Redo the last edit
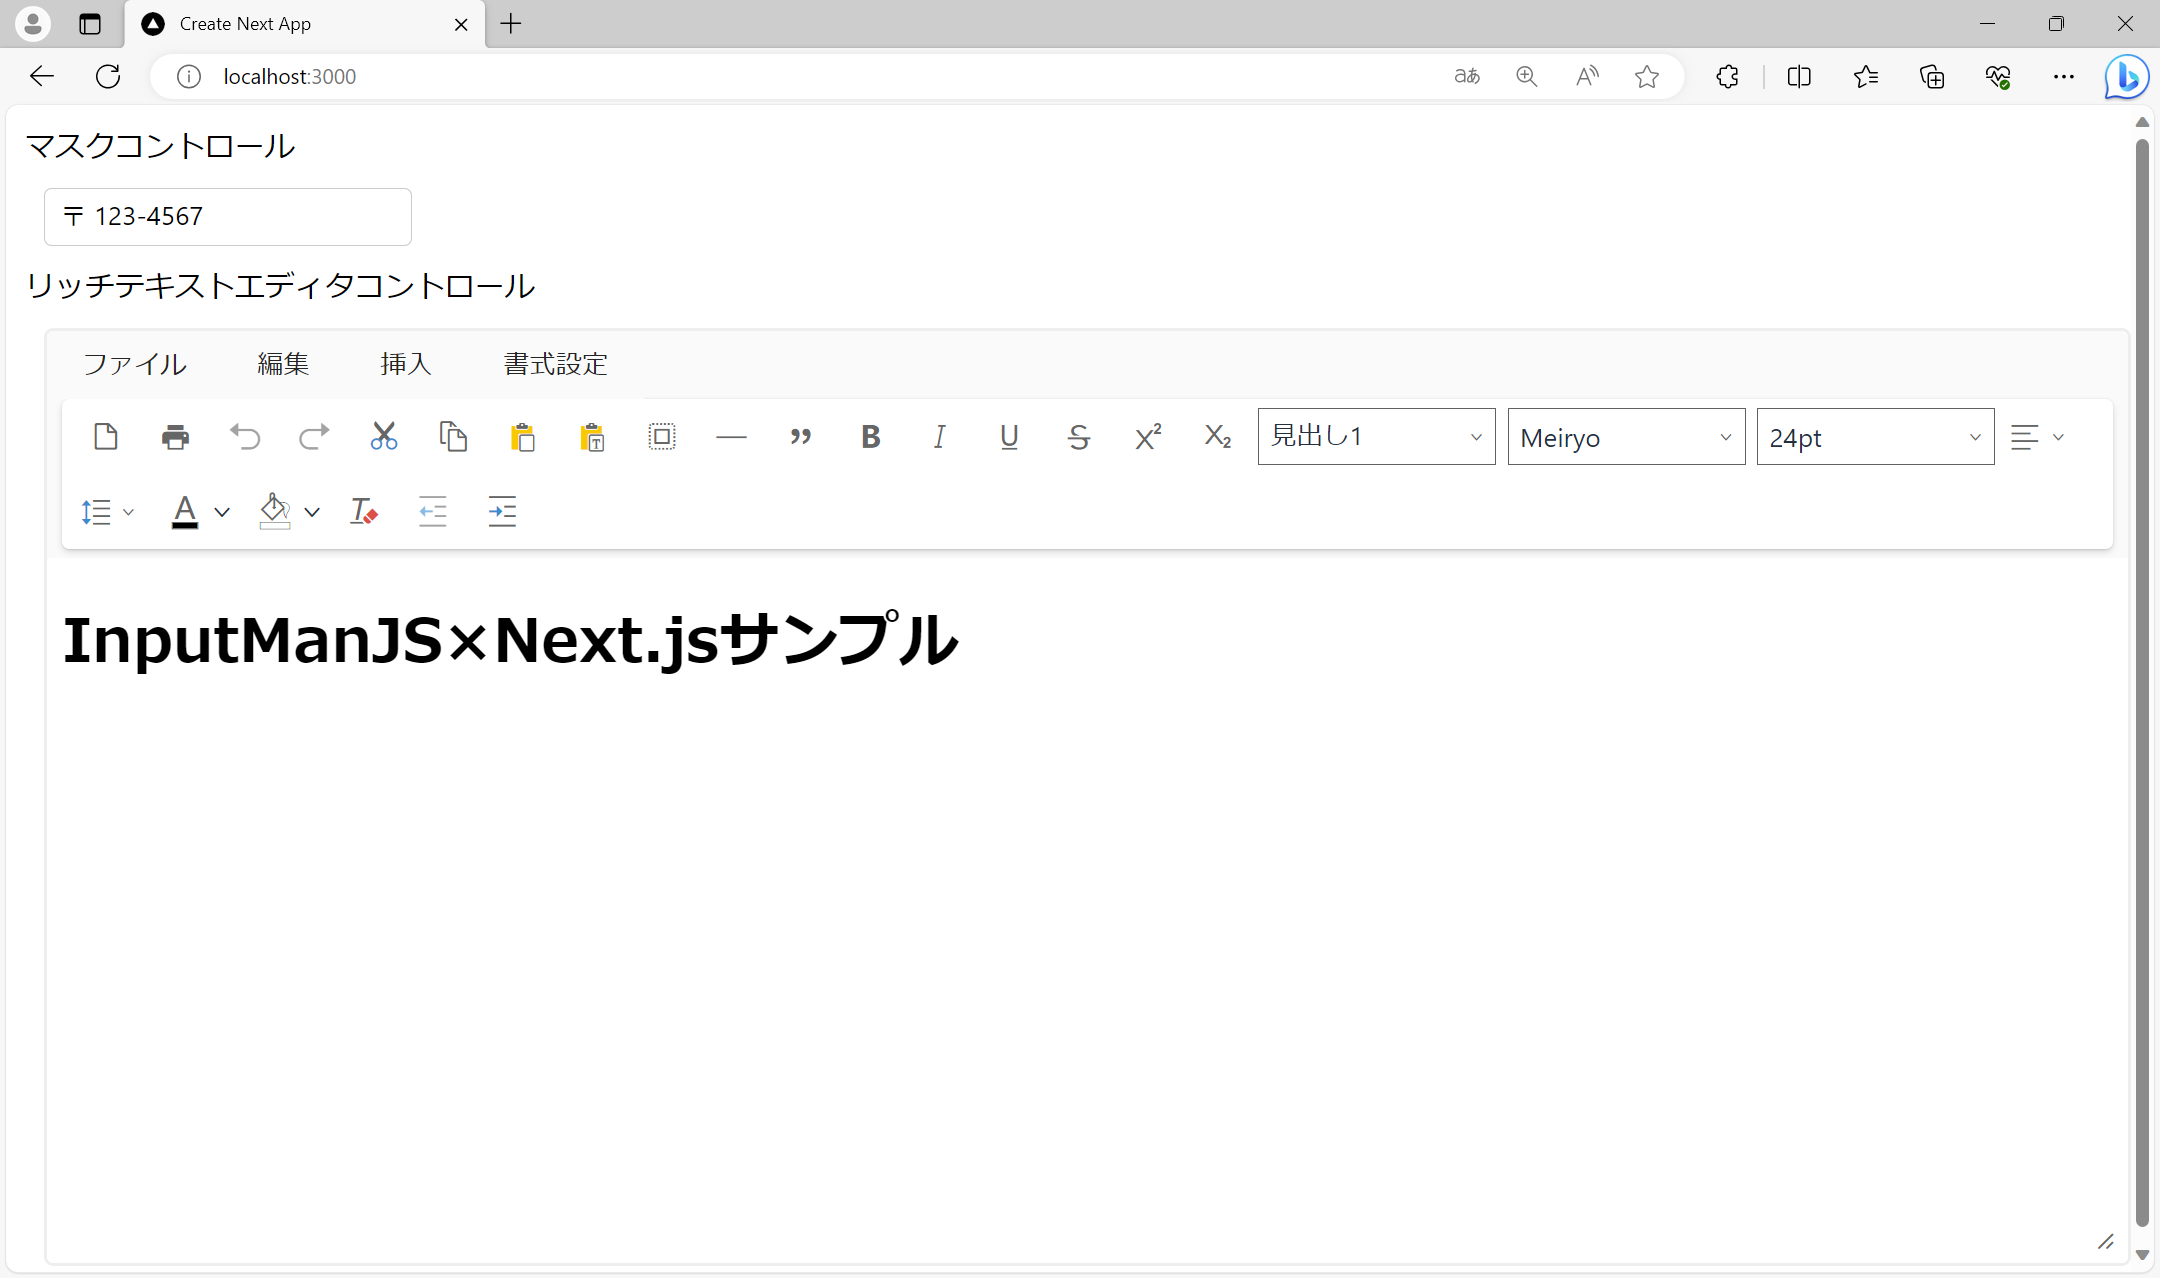 [x=314, y=437]
